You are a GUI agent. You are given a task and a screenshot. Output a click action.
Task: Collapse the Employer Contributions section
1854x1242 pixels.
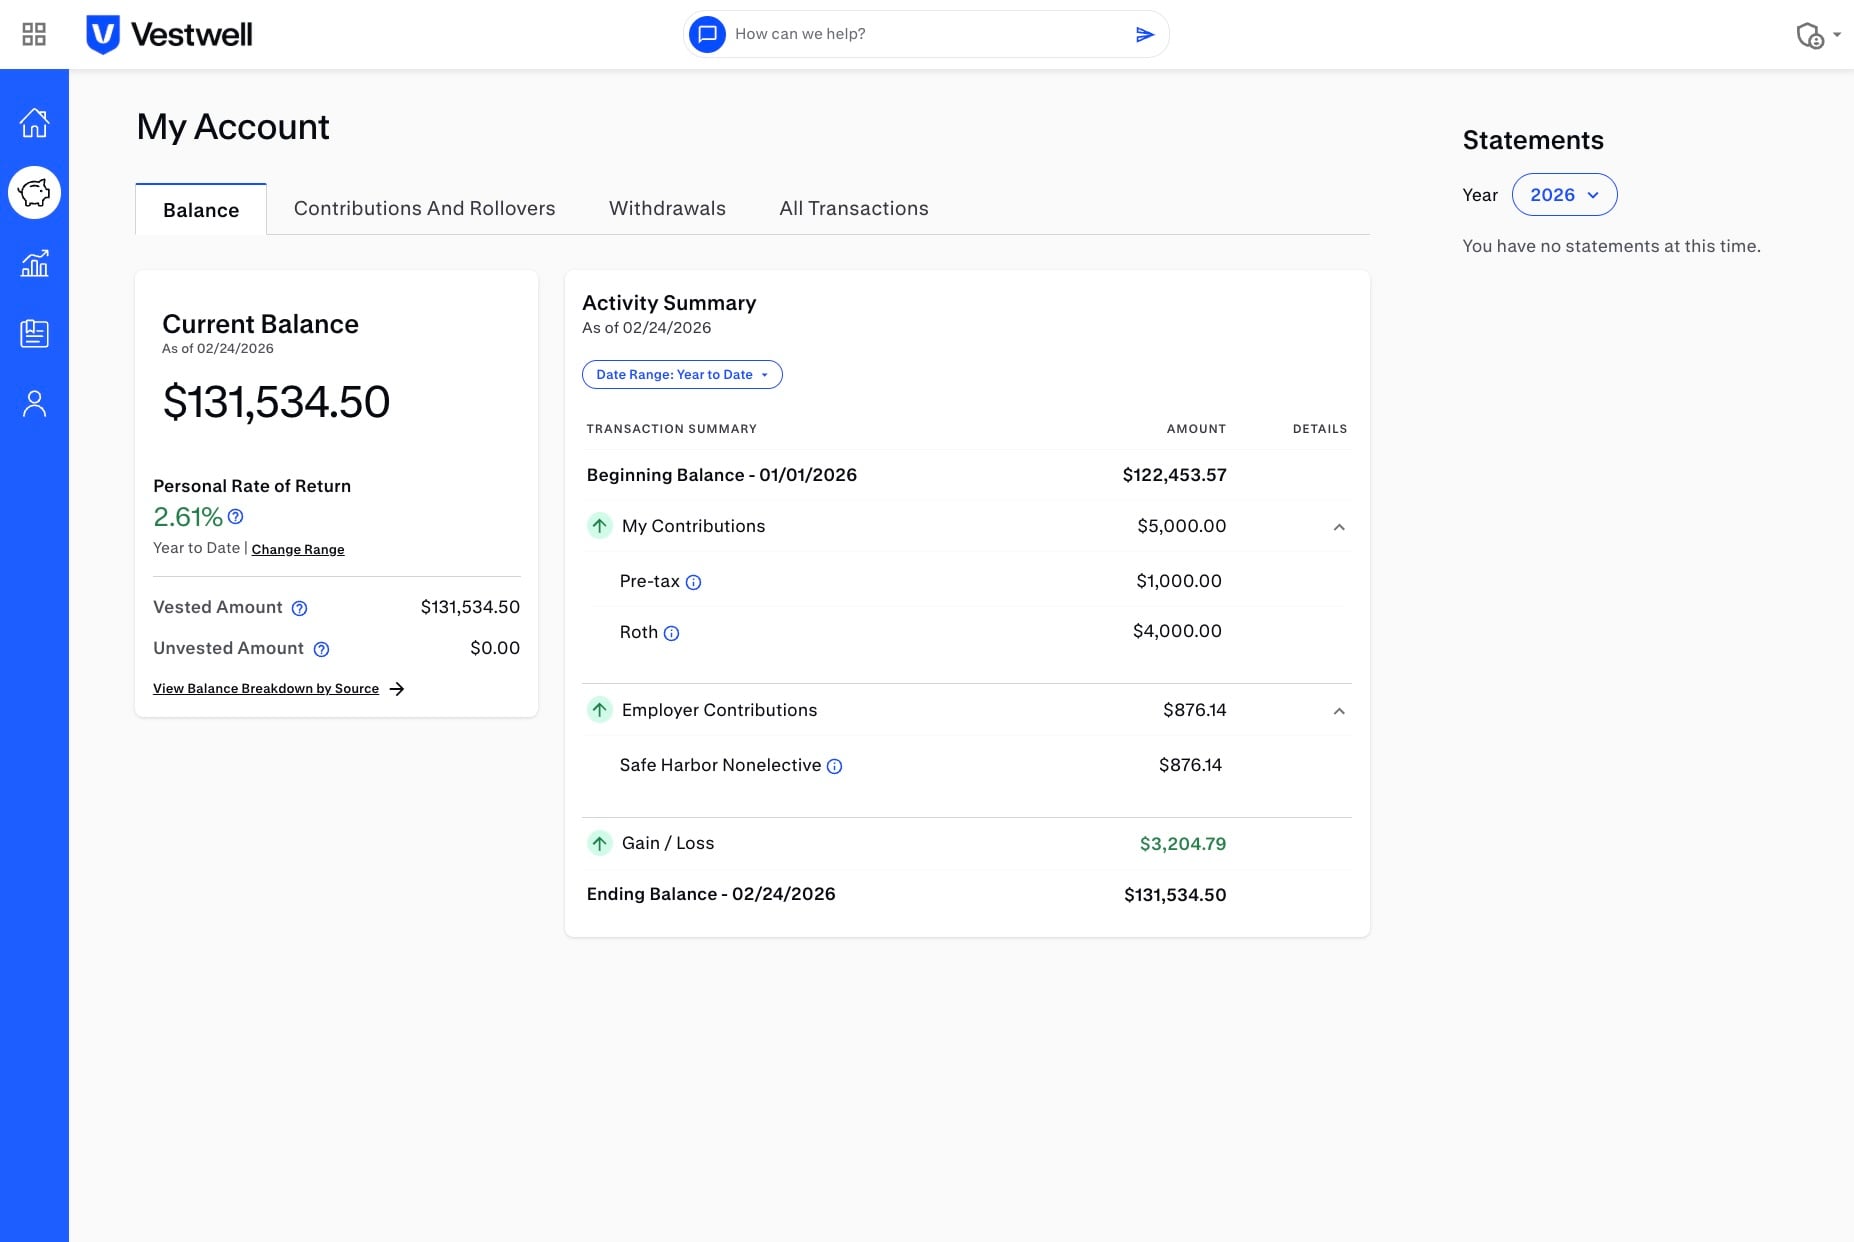pyautogui.click(x=1339, y=711)
